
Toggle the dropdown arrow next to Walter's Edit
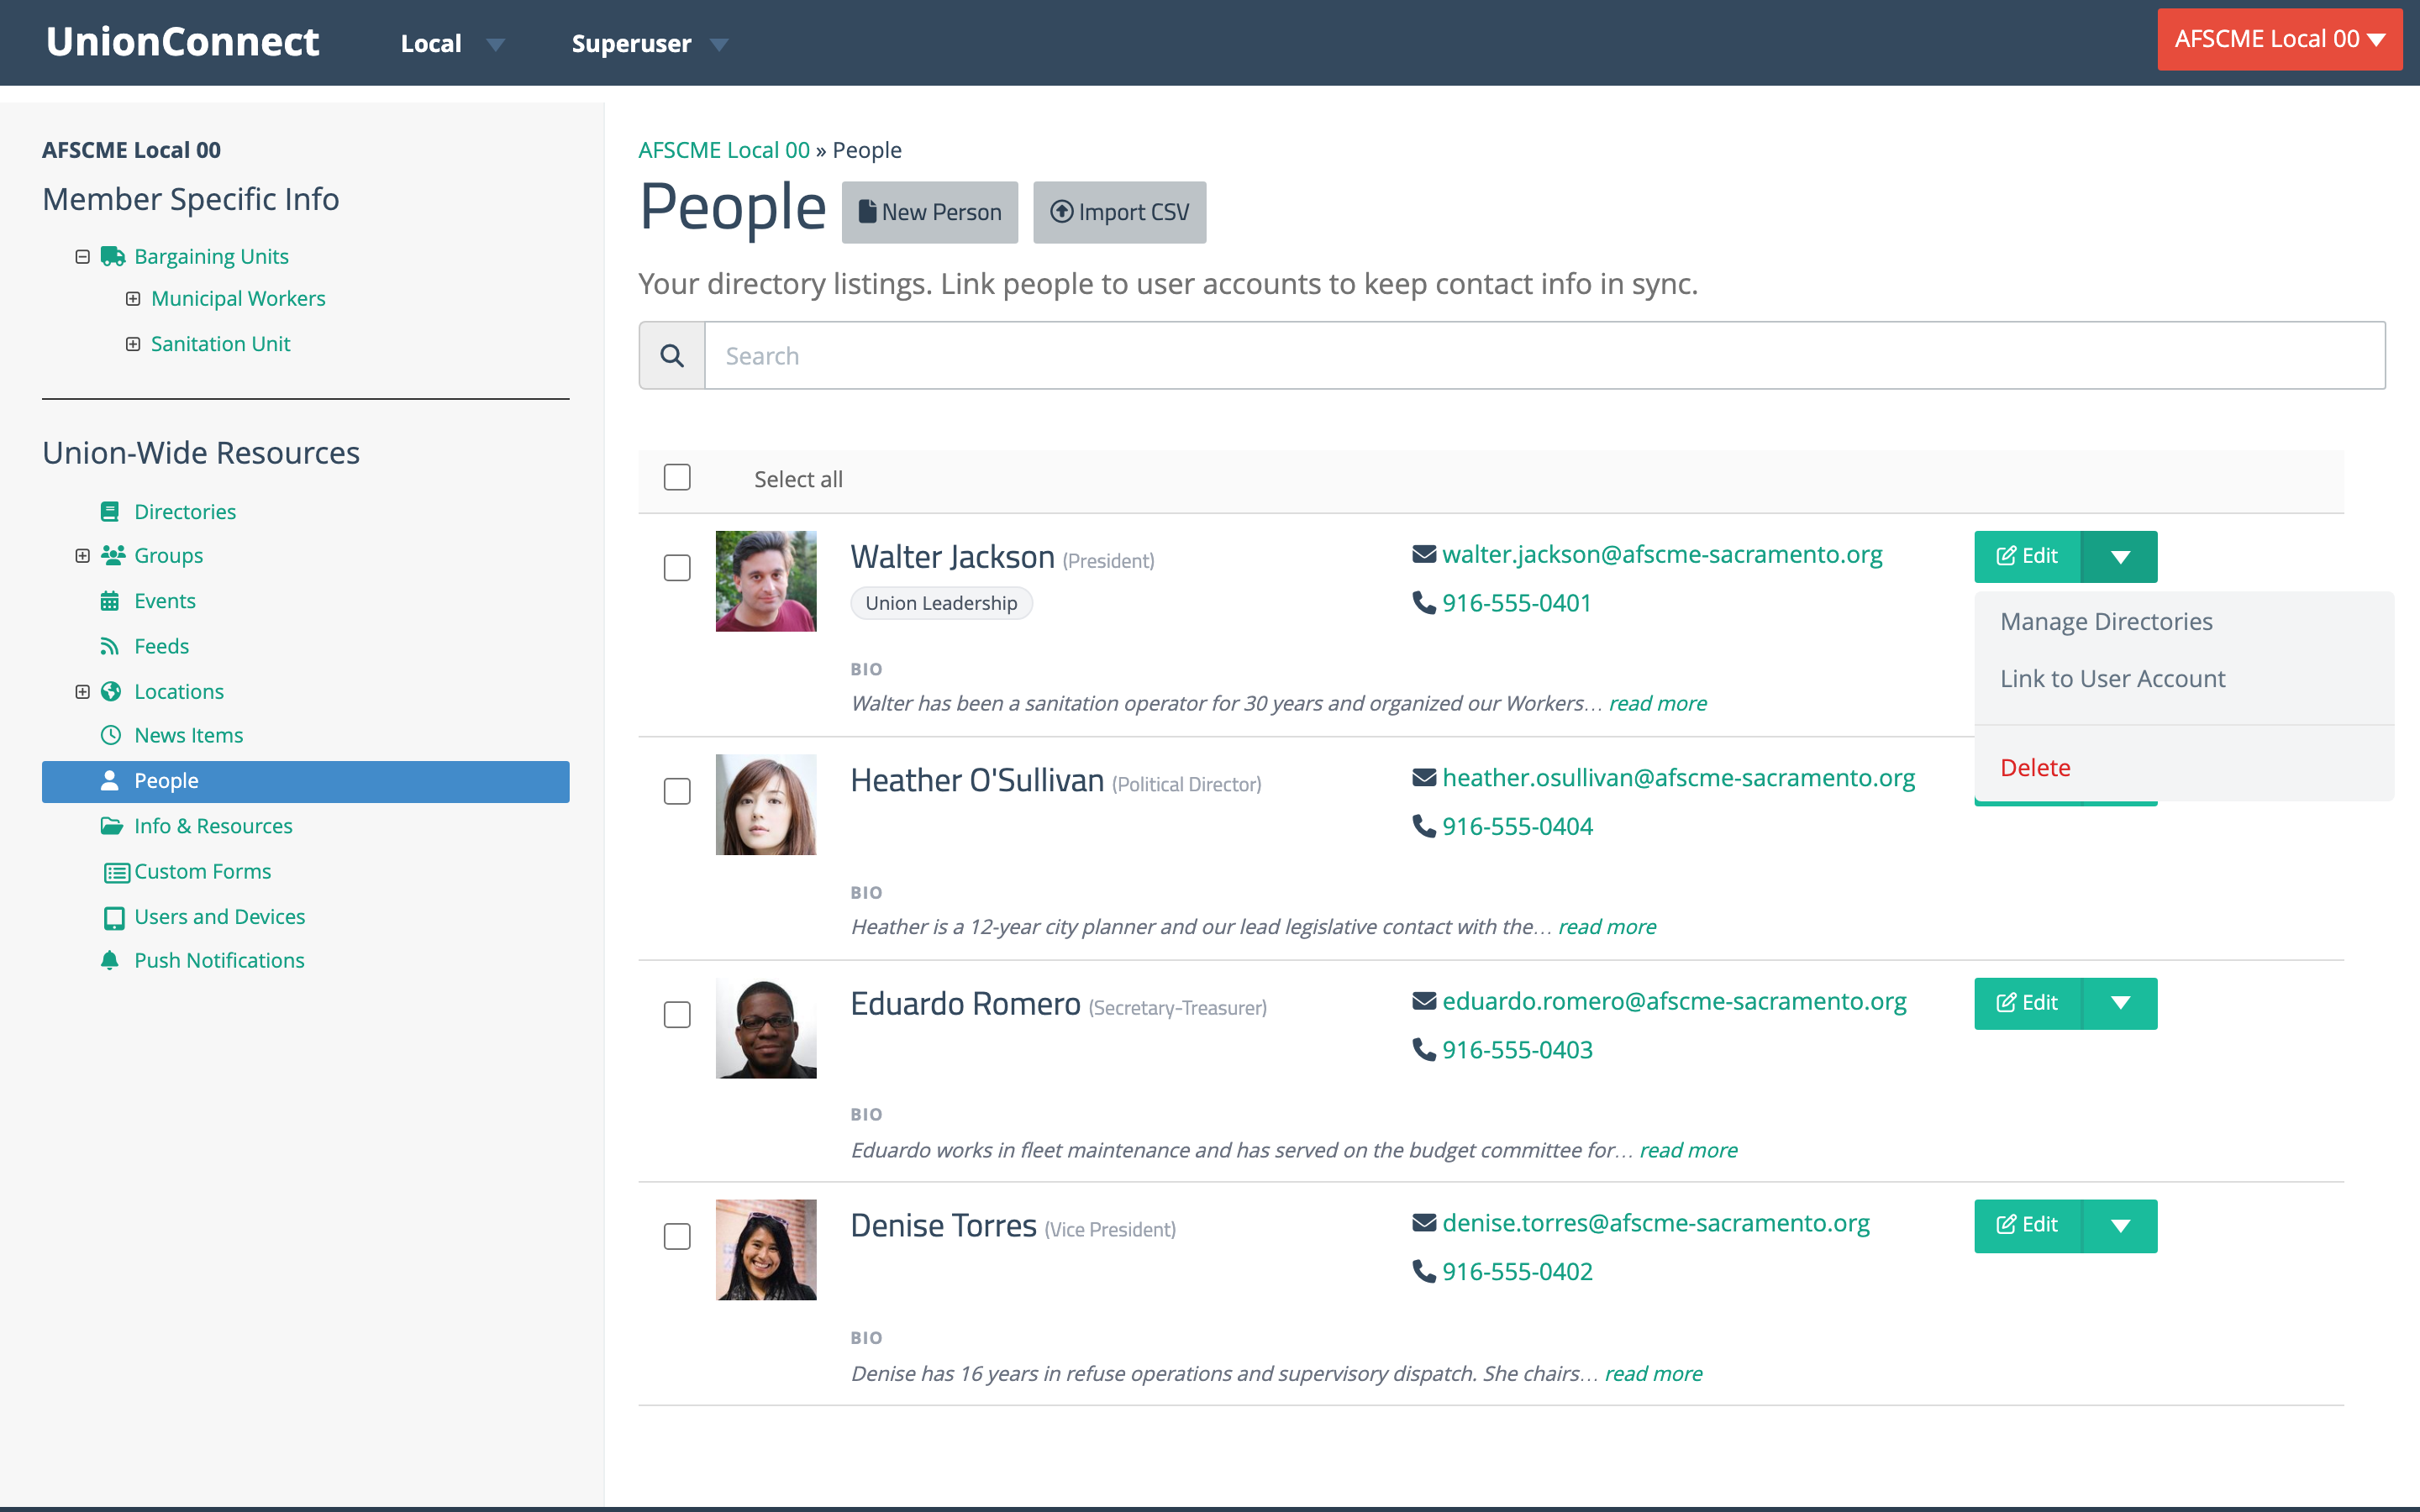point(2119,557)
